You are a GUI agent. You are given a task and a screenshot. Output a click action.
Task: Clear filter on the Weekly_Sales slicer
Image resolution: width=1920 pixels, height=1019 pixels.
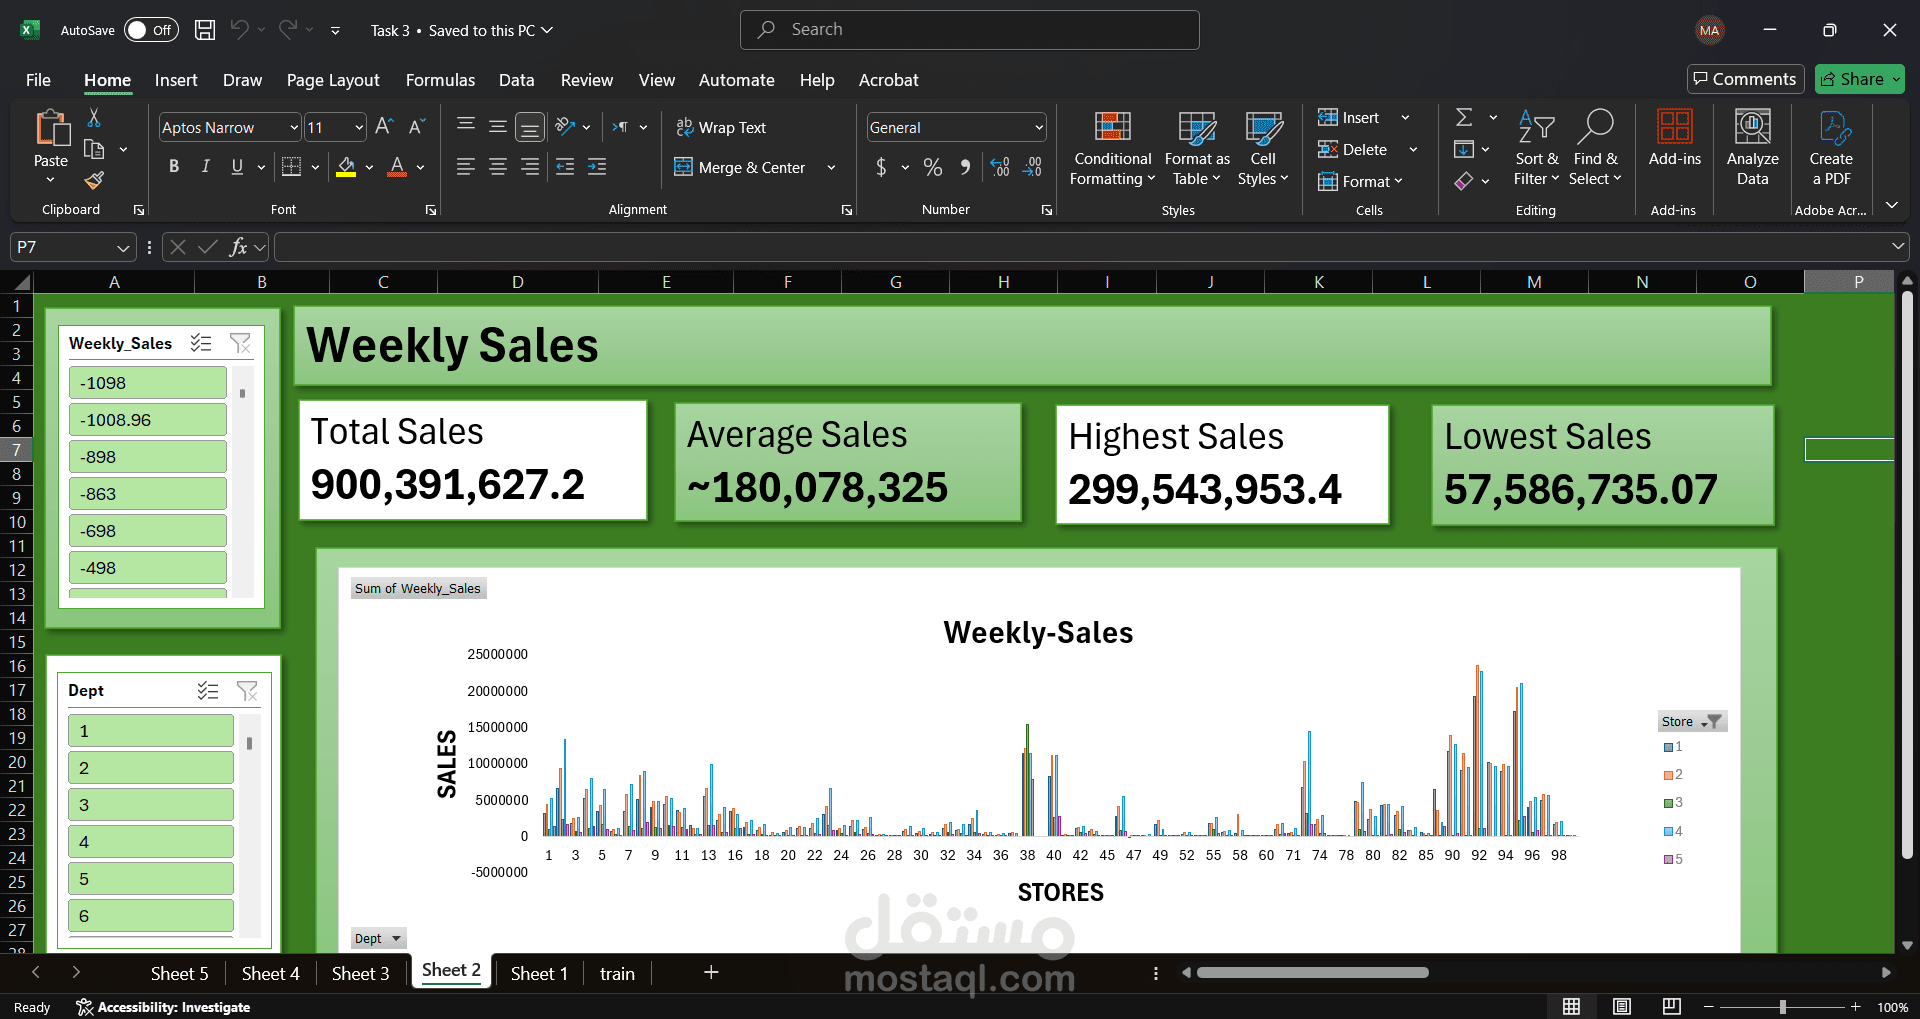click(x=240, y=343)
